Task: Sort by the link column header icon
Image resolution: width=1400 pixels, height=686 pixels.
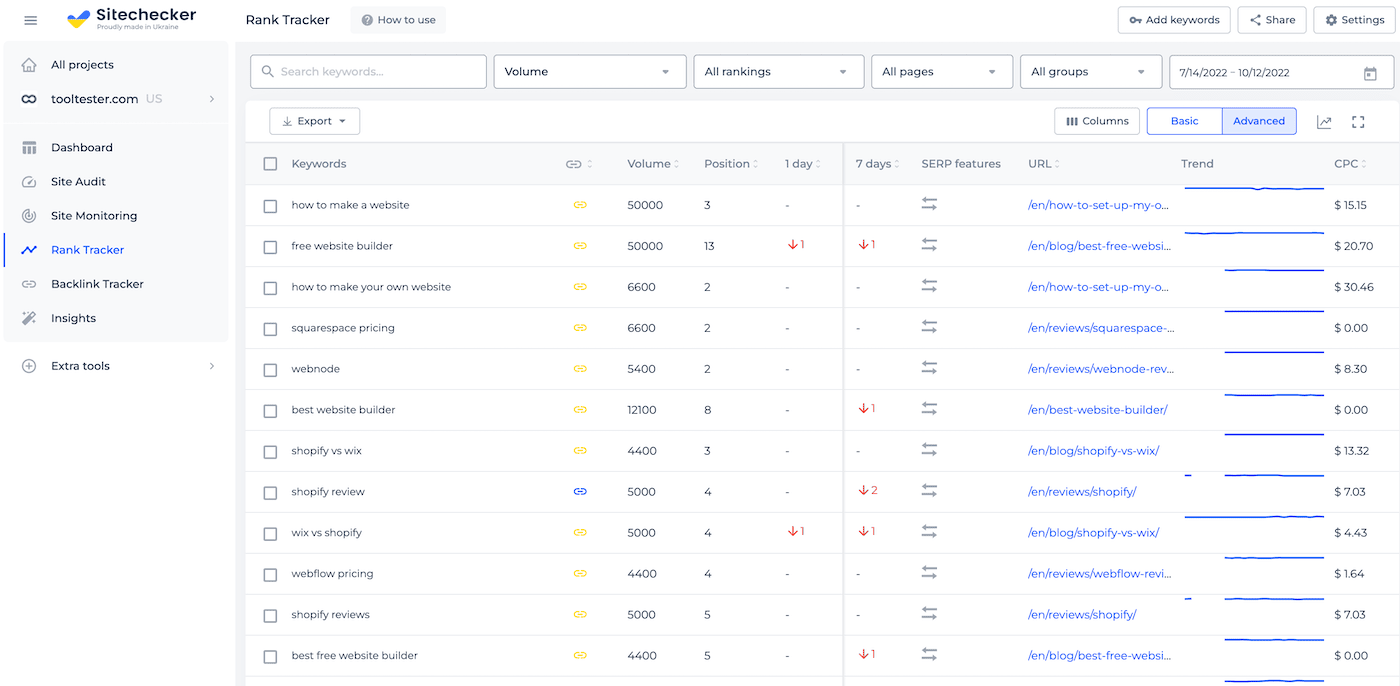Action: point(579,164)
